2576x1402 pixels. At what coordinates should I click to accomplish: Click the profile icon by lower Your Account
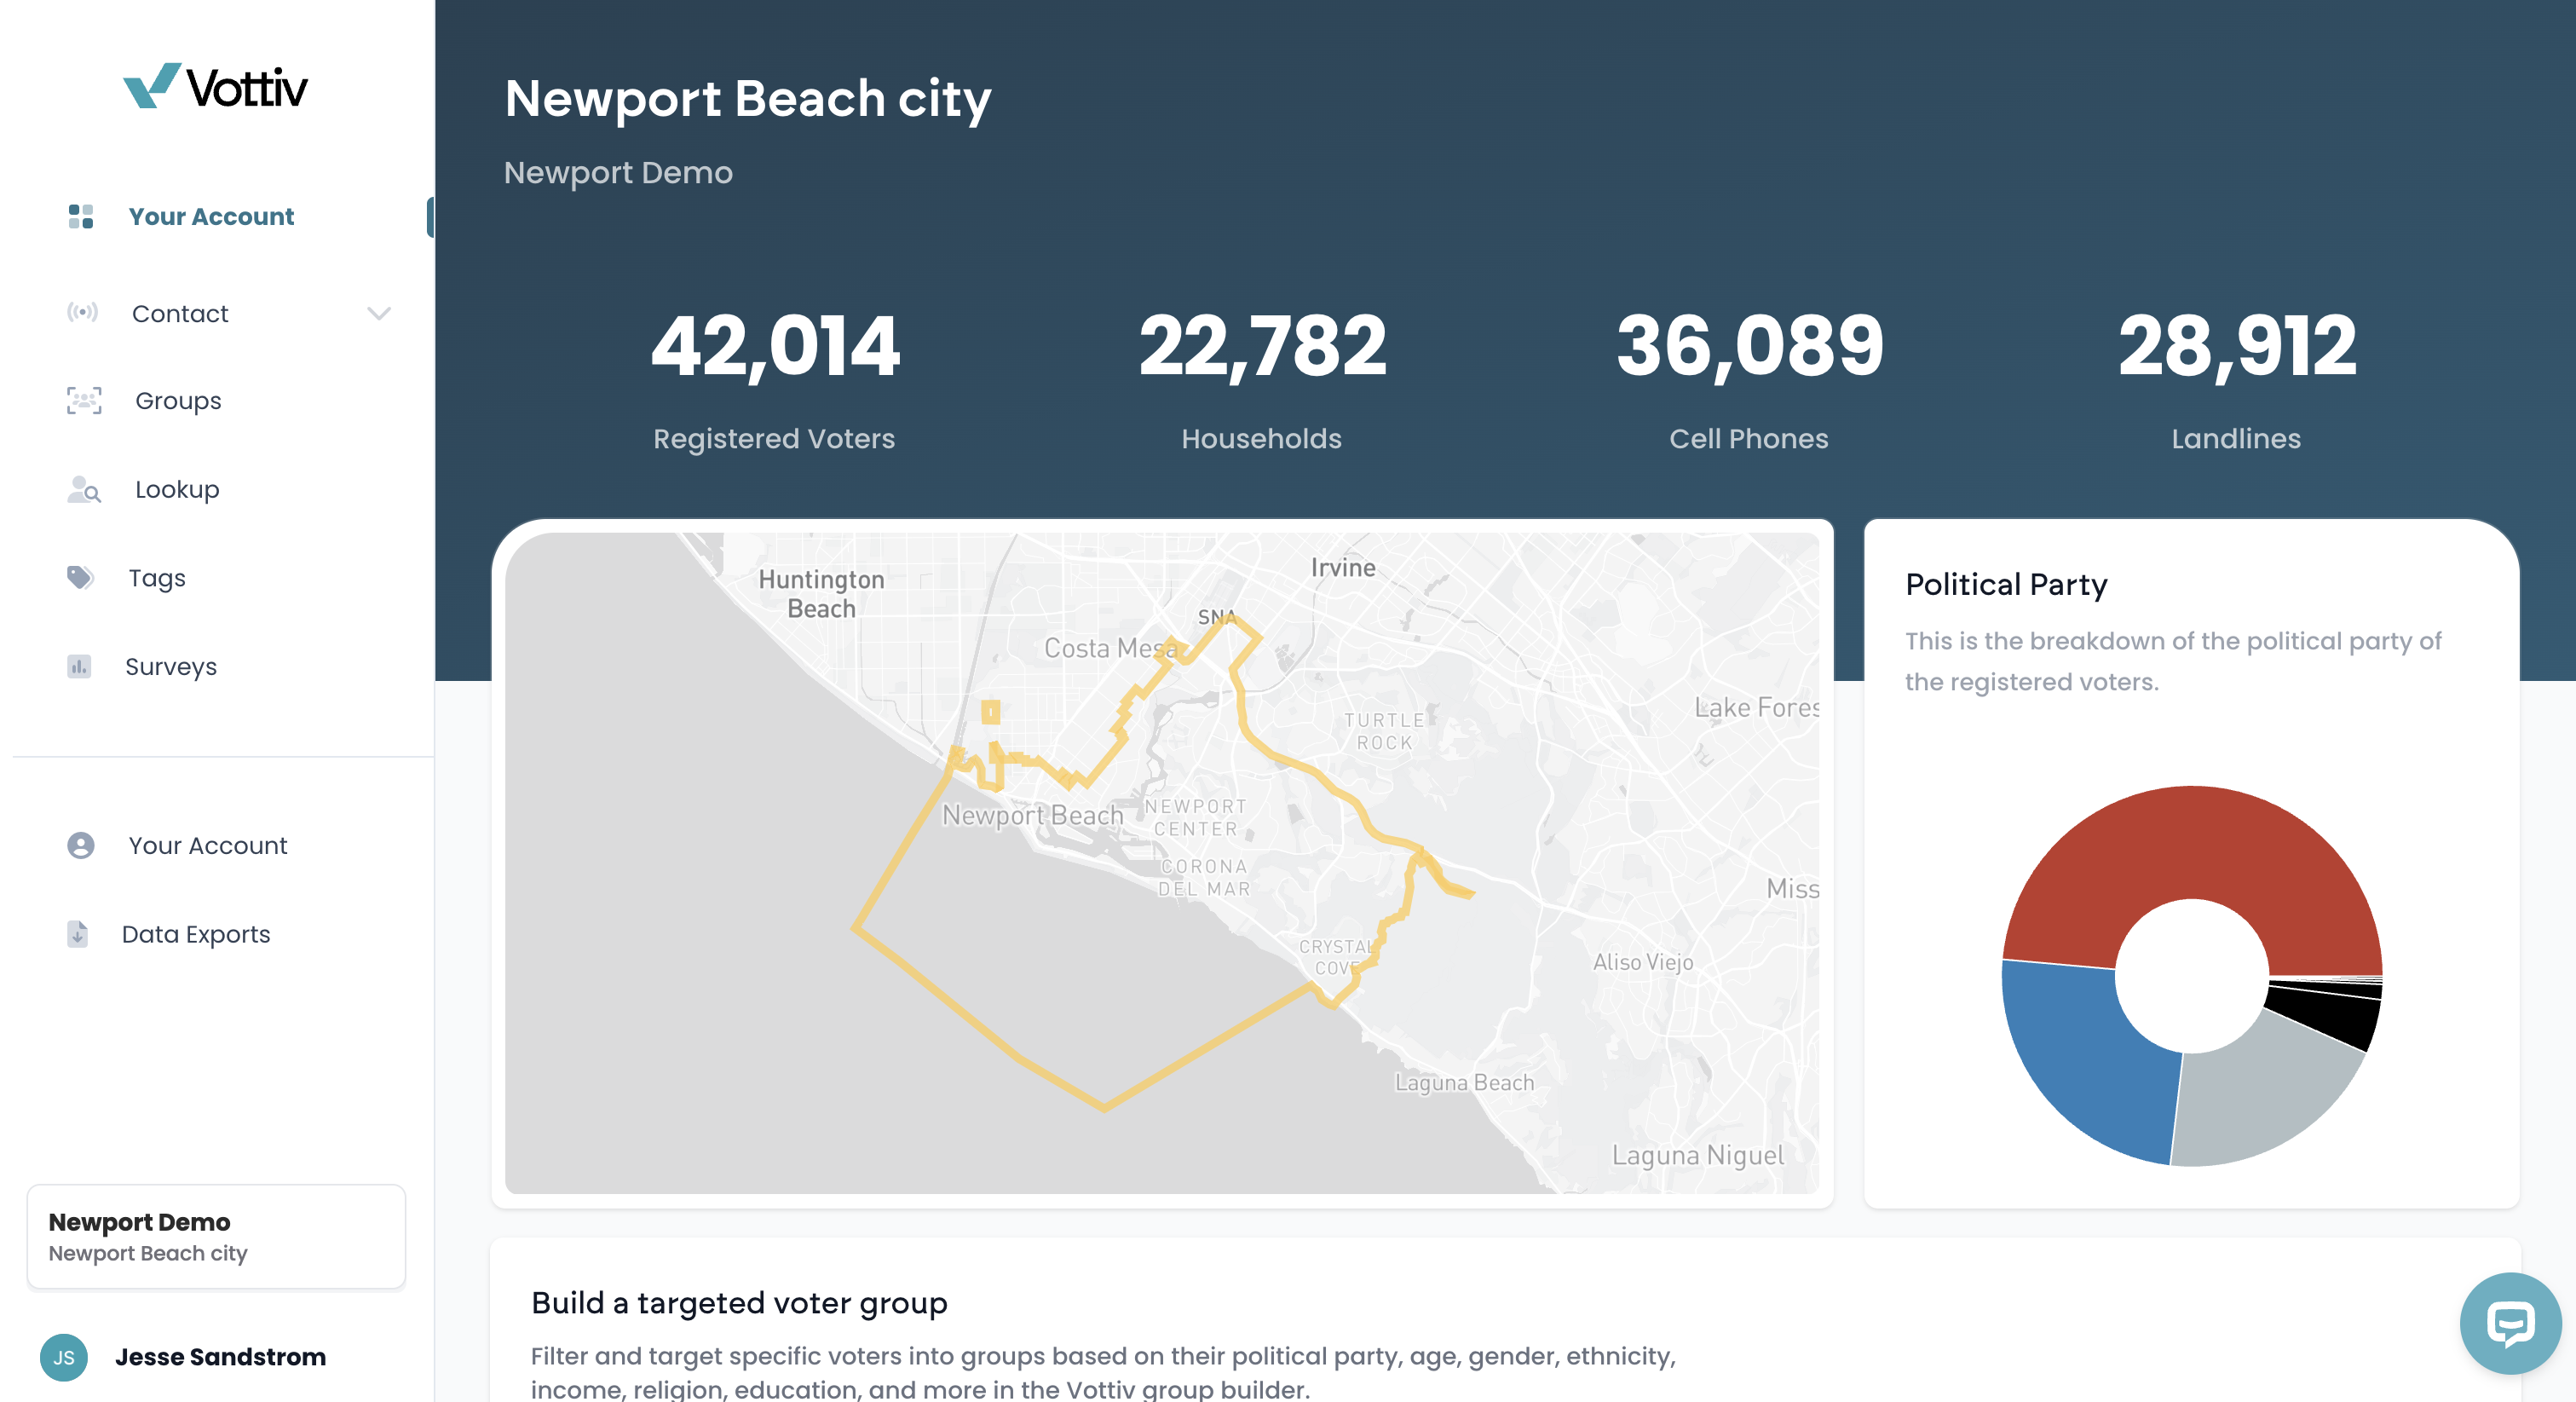tap(81, 846)
